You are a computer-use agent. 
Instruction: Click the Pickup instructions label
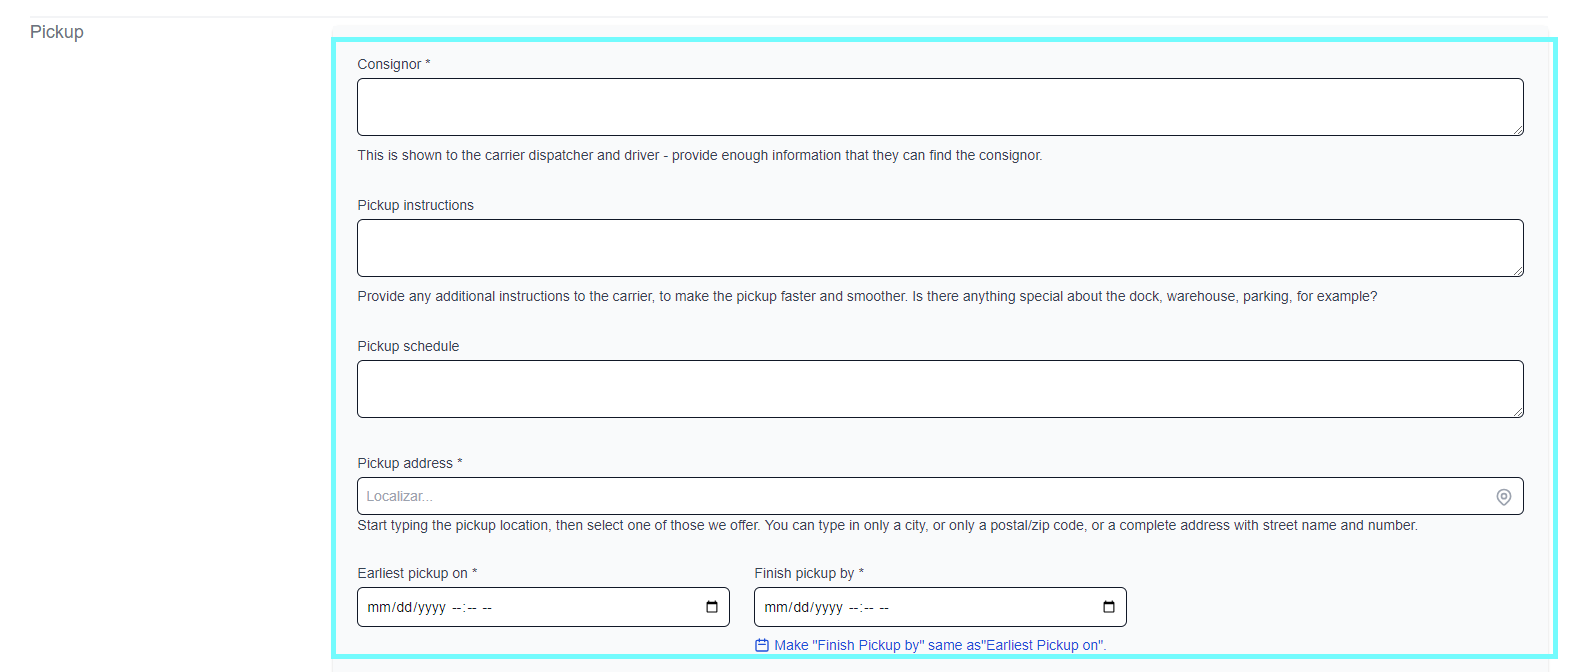coord(416,205)
